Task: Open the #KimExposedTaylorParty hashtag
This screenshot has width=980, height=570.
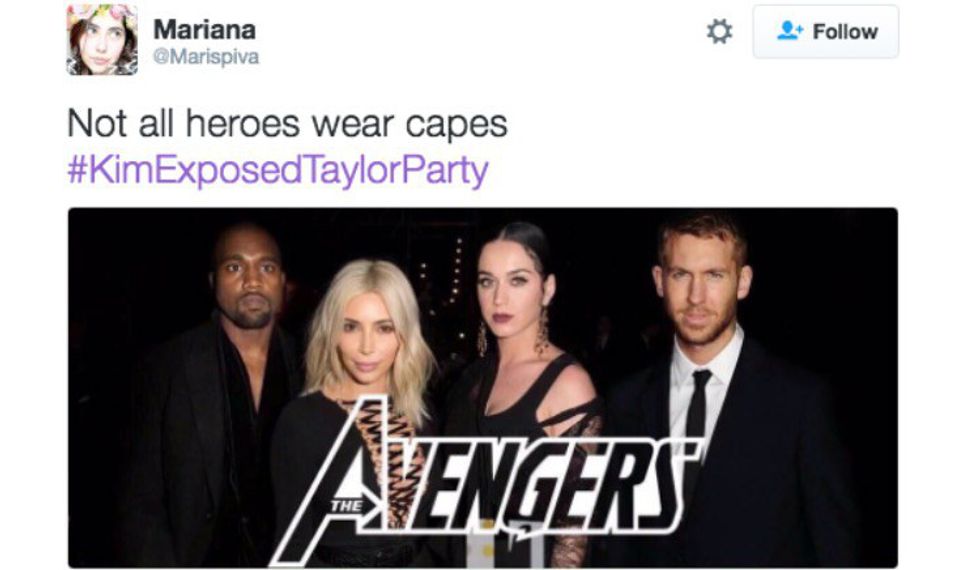Action: (x=278, y=170)
